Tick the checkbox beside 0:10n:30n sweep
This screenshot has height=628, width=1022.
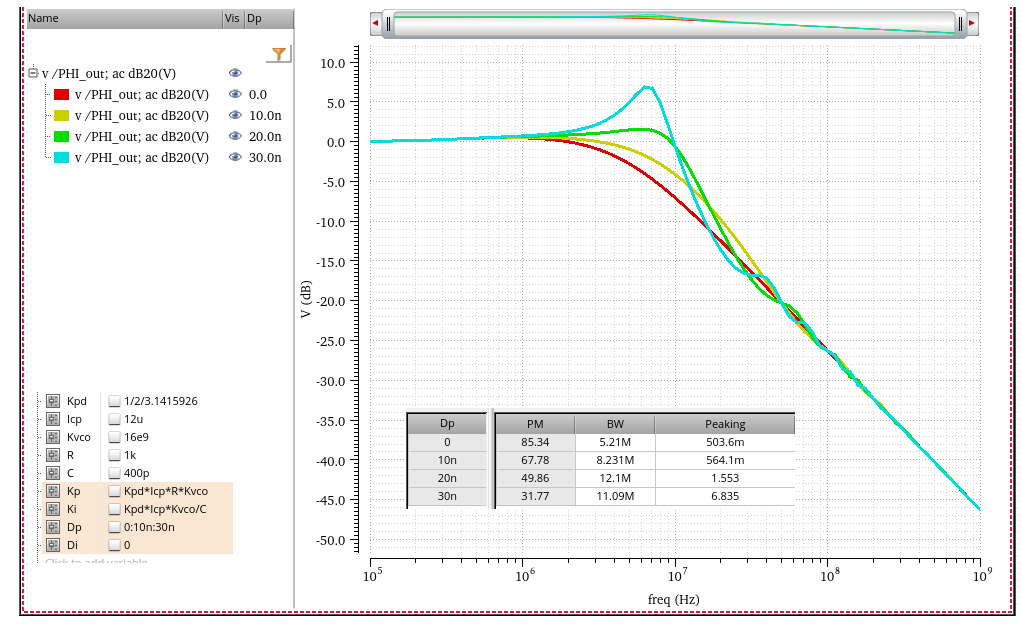(115, 527)
